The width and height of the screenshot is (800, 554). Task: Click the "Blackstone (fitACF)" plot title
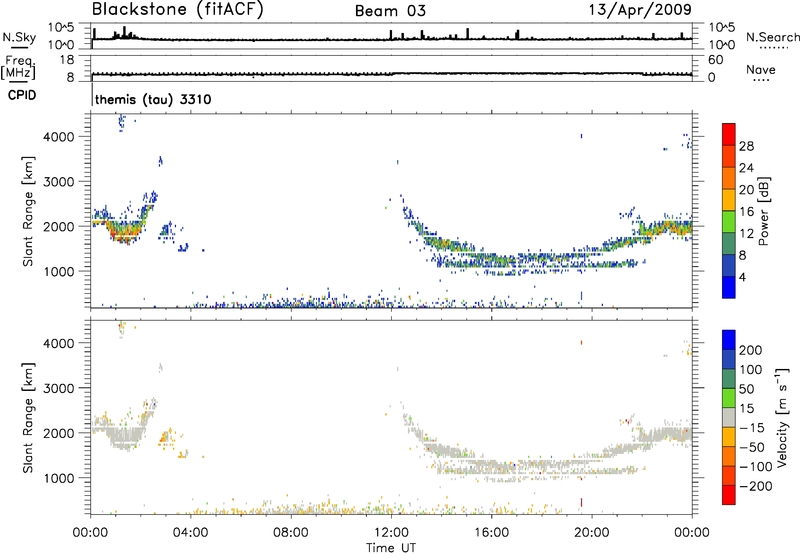[x=178, y=10]
